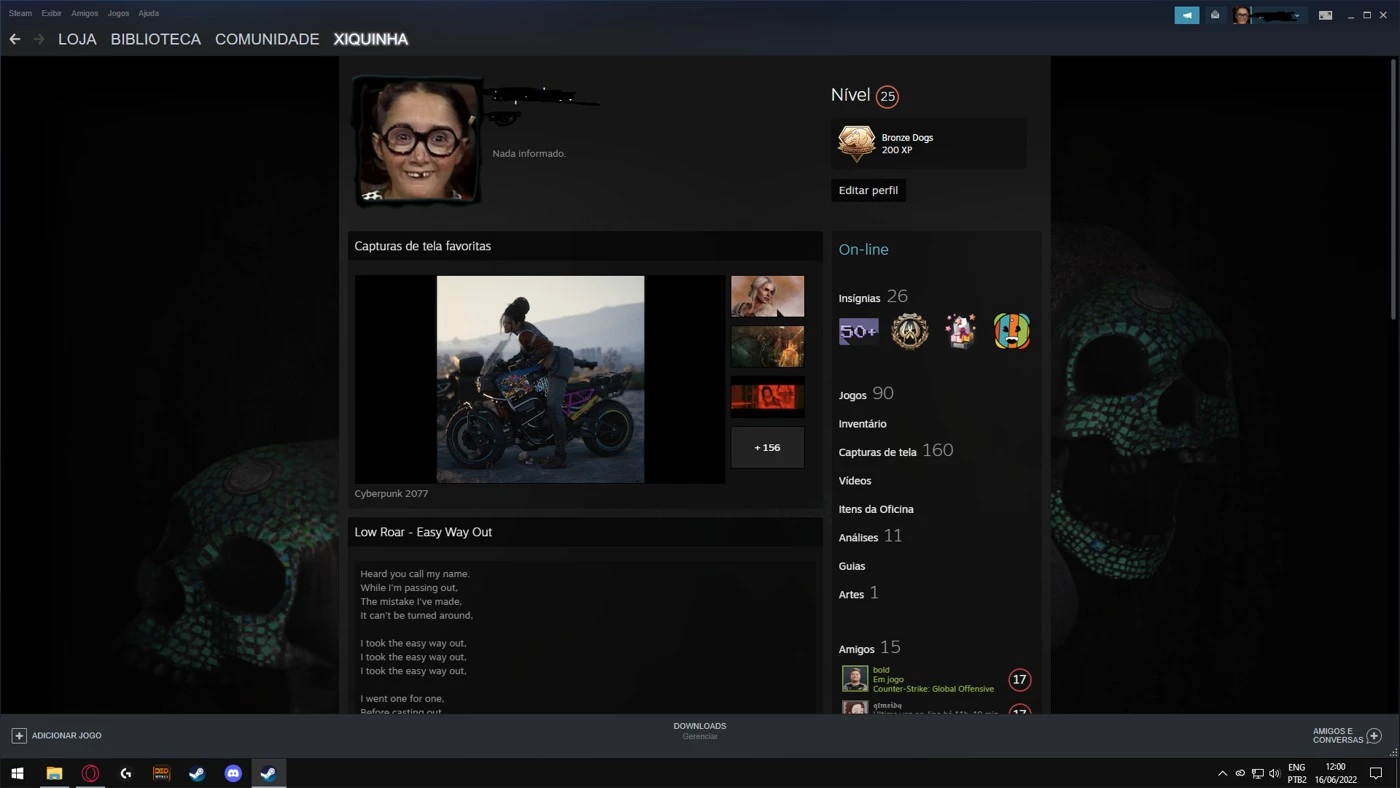The height and width of the screenshot is (788, 1400).
Task: Click the 50+ games badge icon
Action: pos(858,331)
